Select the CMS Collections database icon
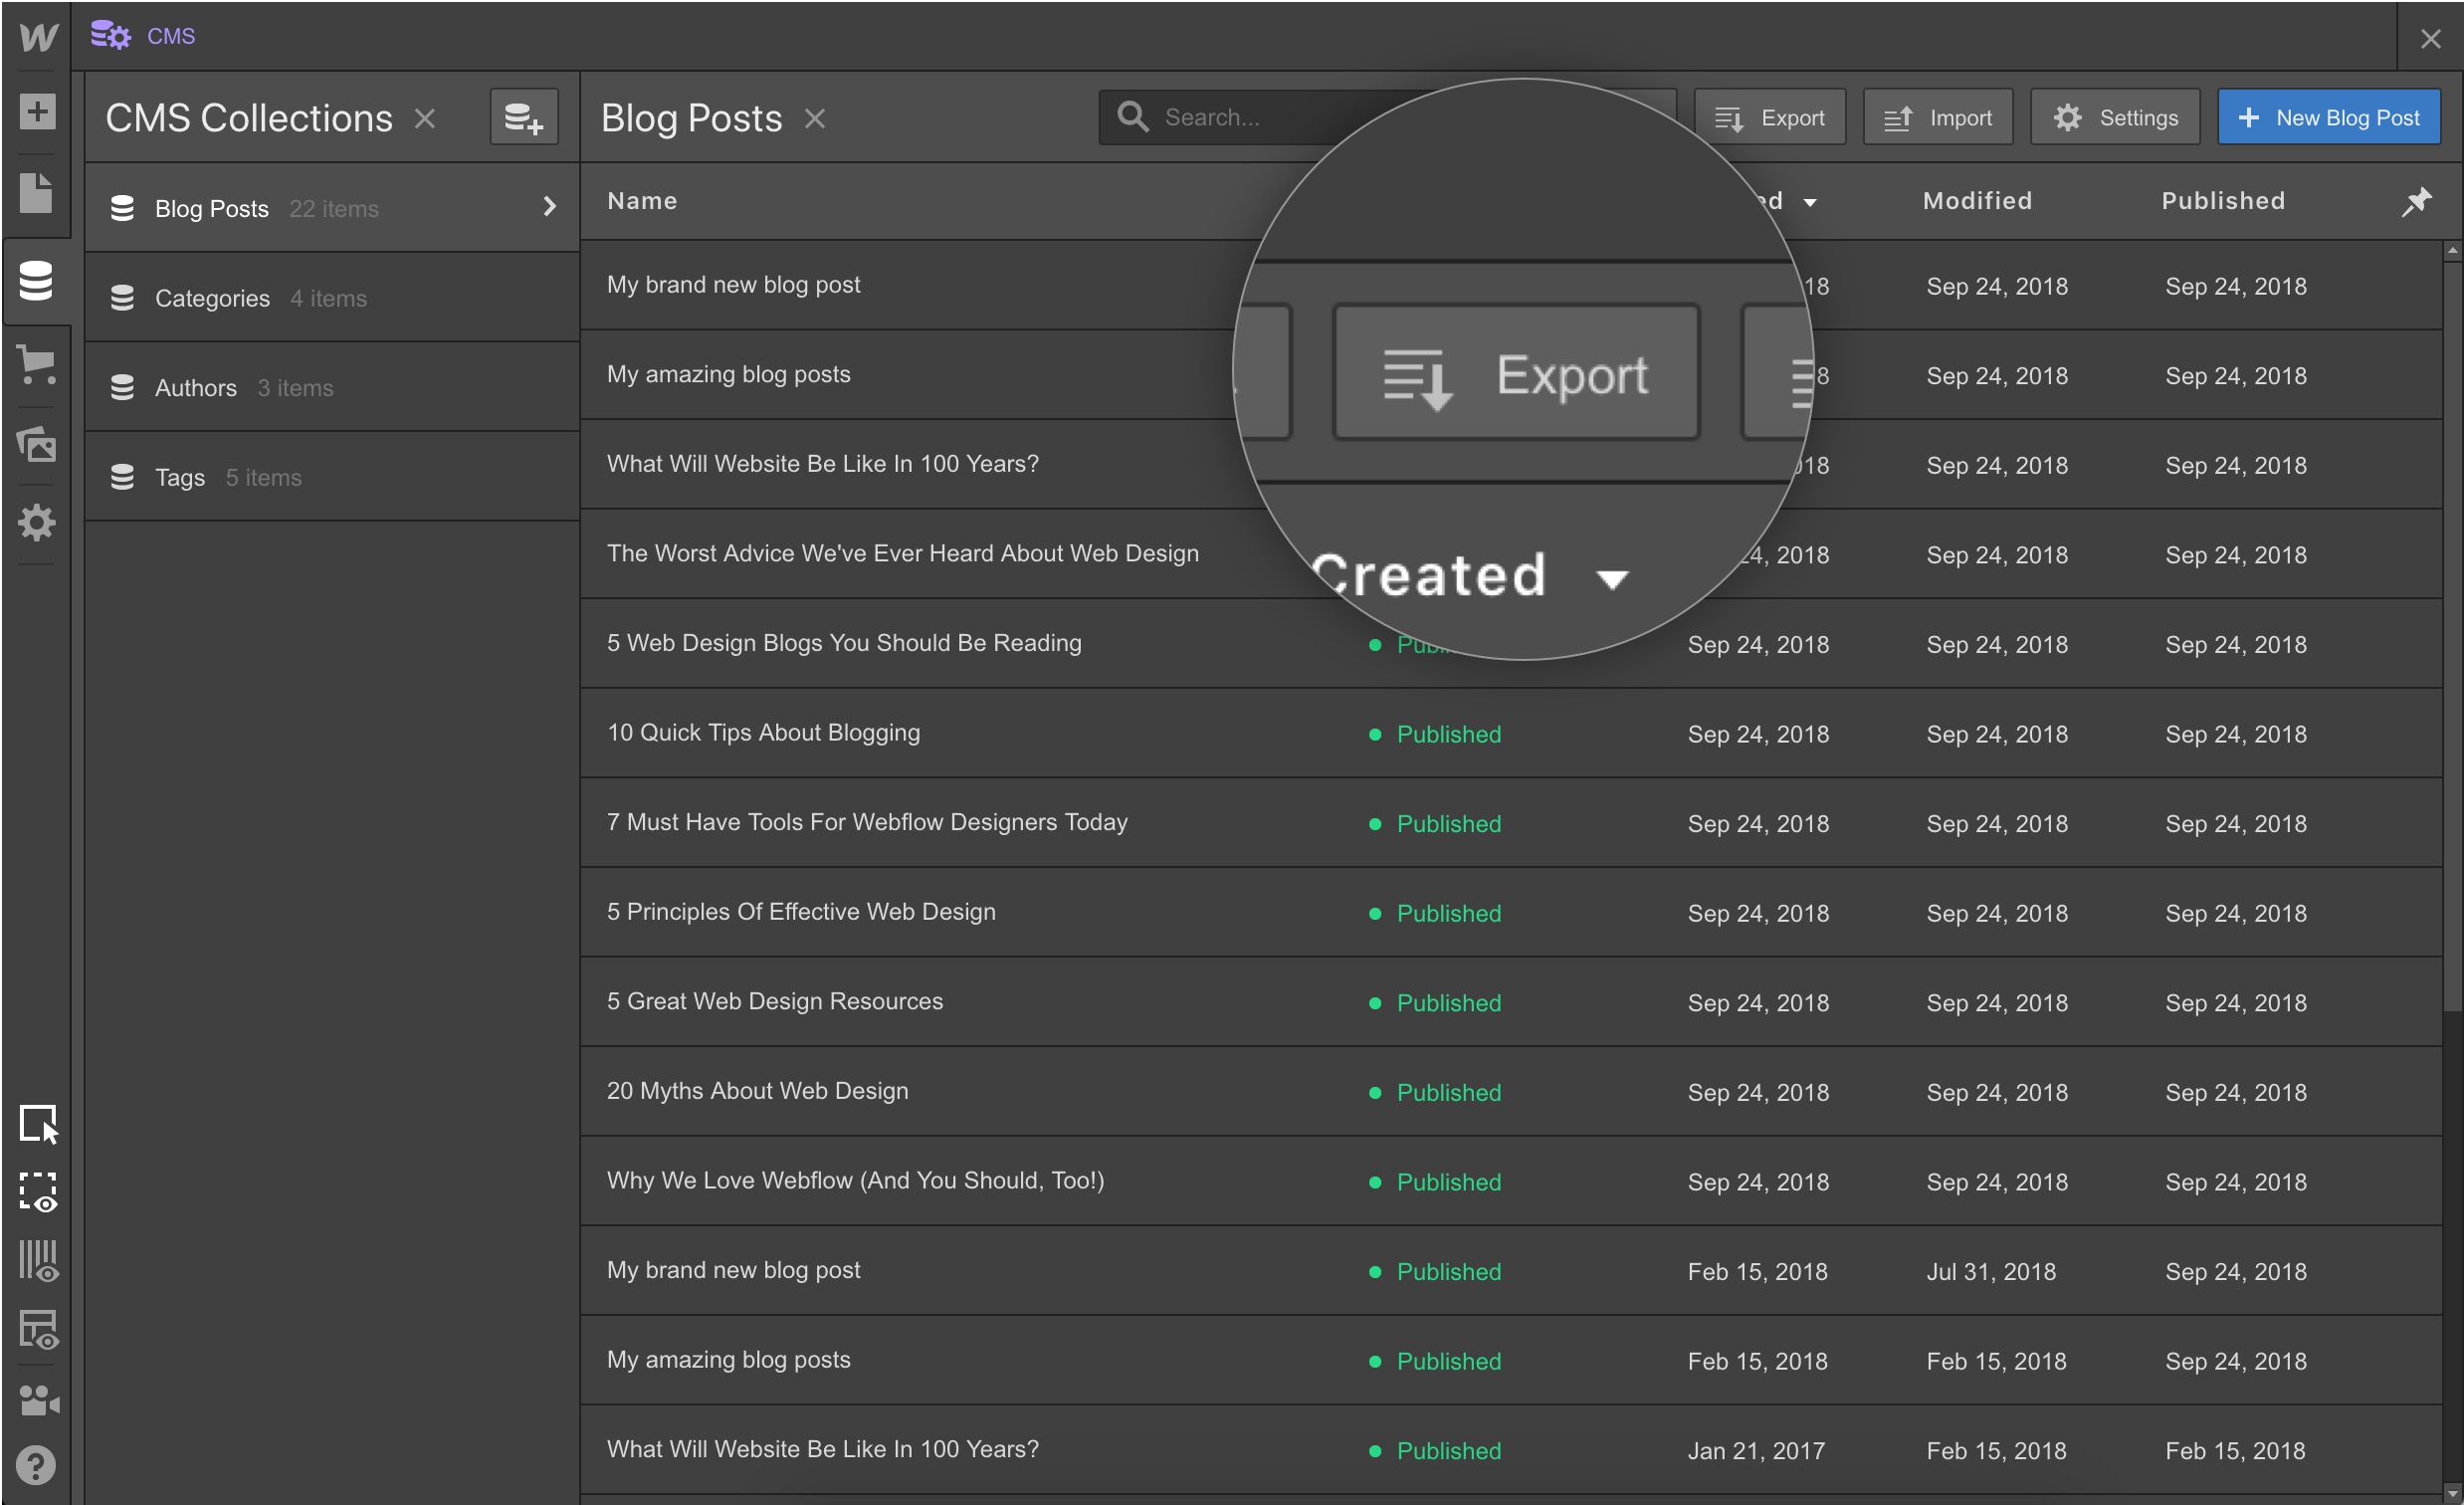This screenshot has height=1505, width=2464. 37,281
